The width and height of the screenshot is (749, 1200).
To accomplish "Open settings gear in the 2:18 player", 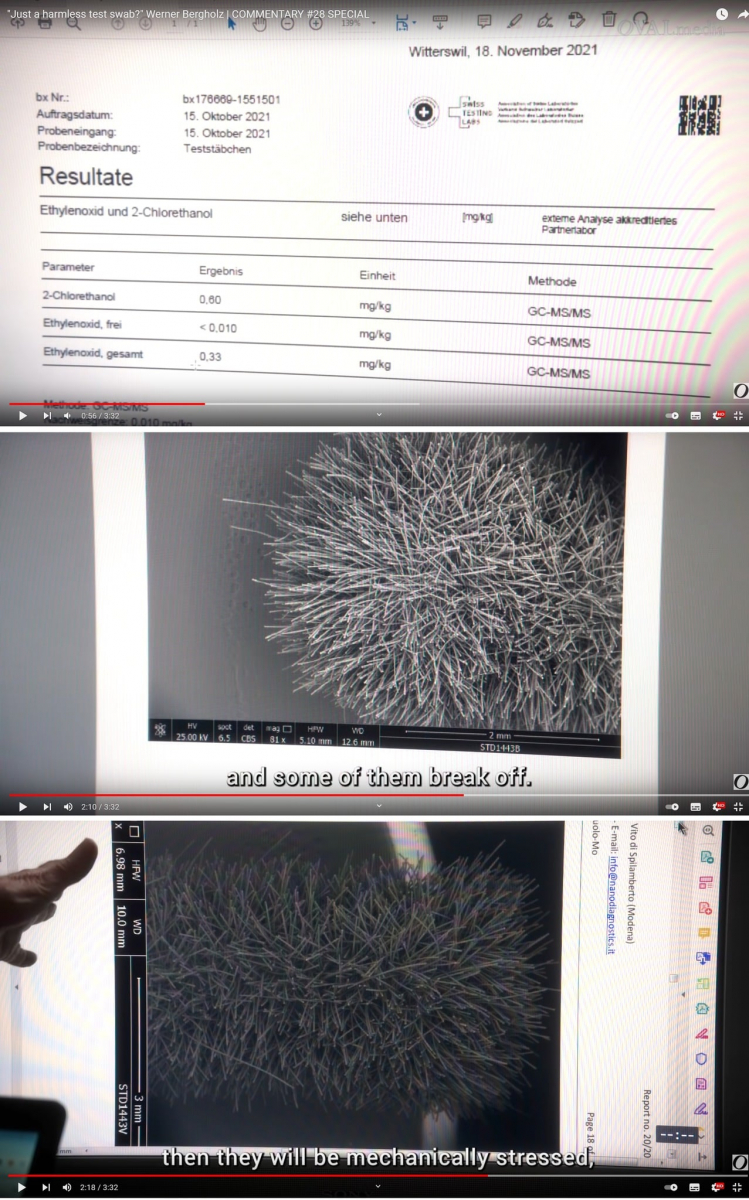I will coord(717,1187).
